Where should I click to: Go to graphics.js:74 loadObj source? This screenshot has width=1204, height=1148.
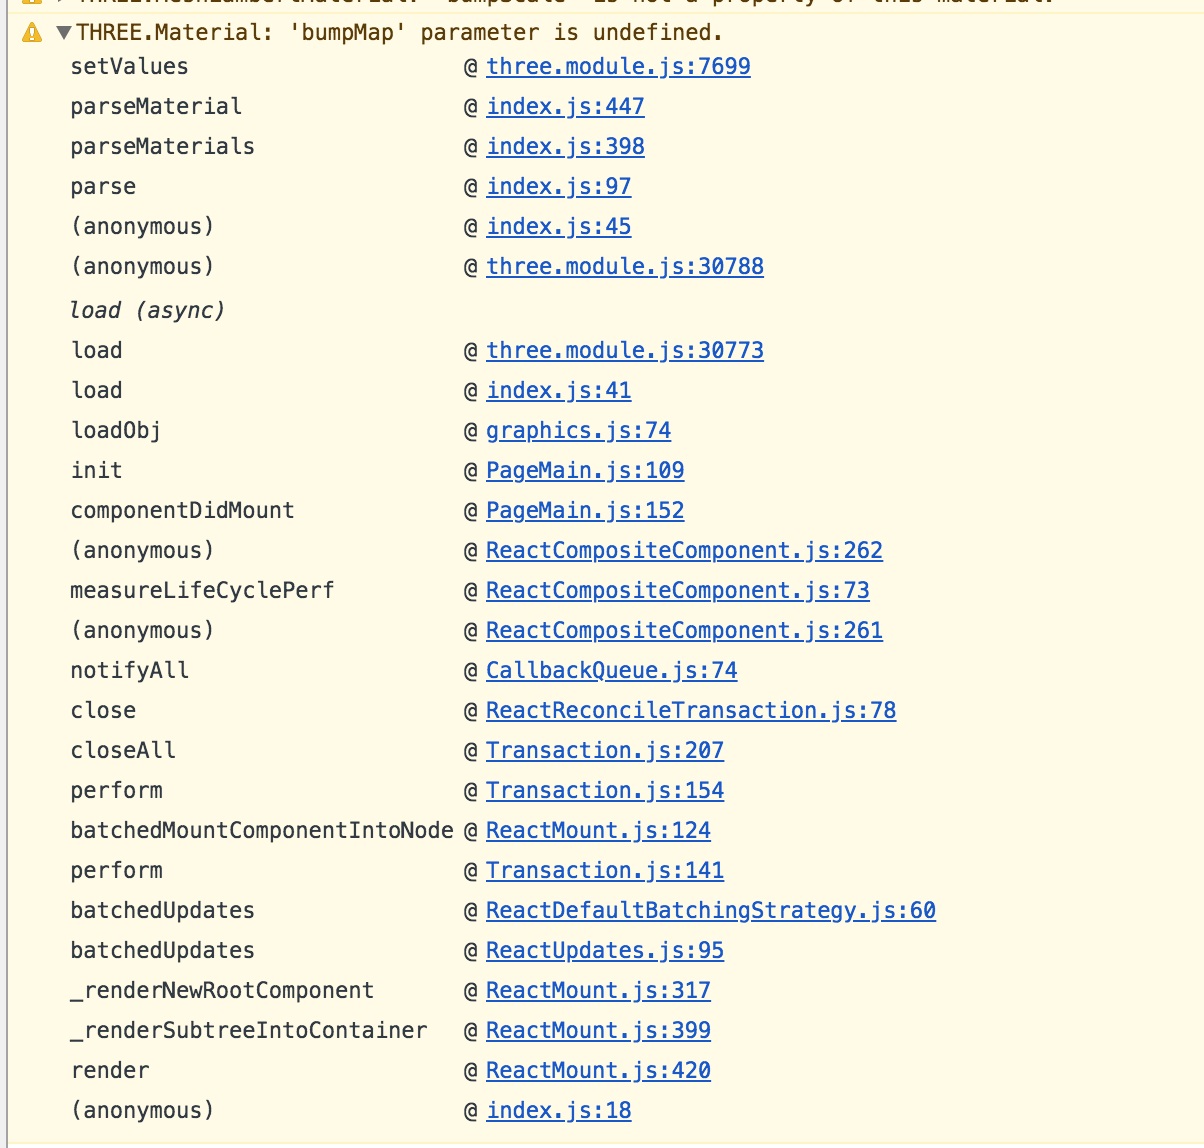pos(578,430)
